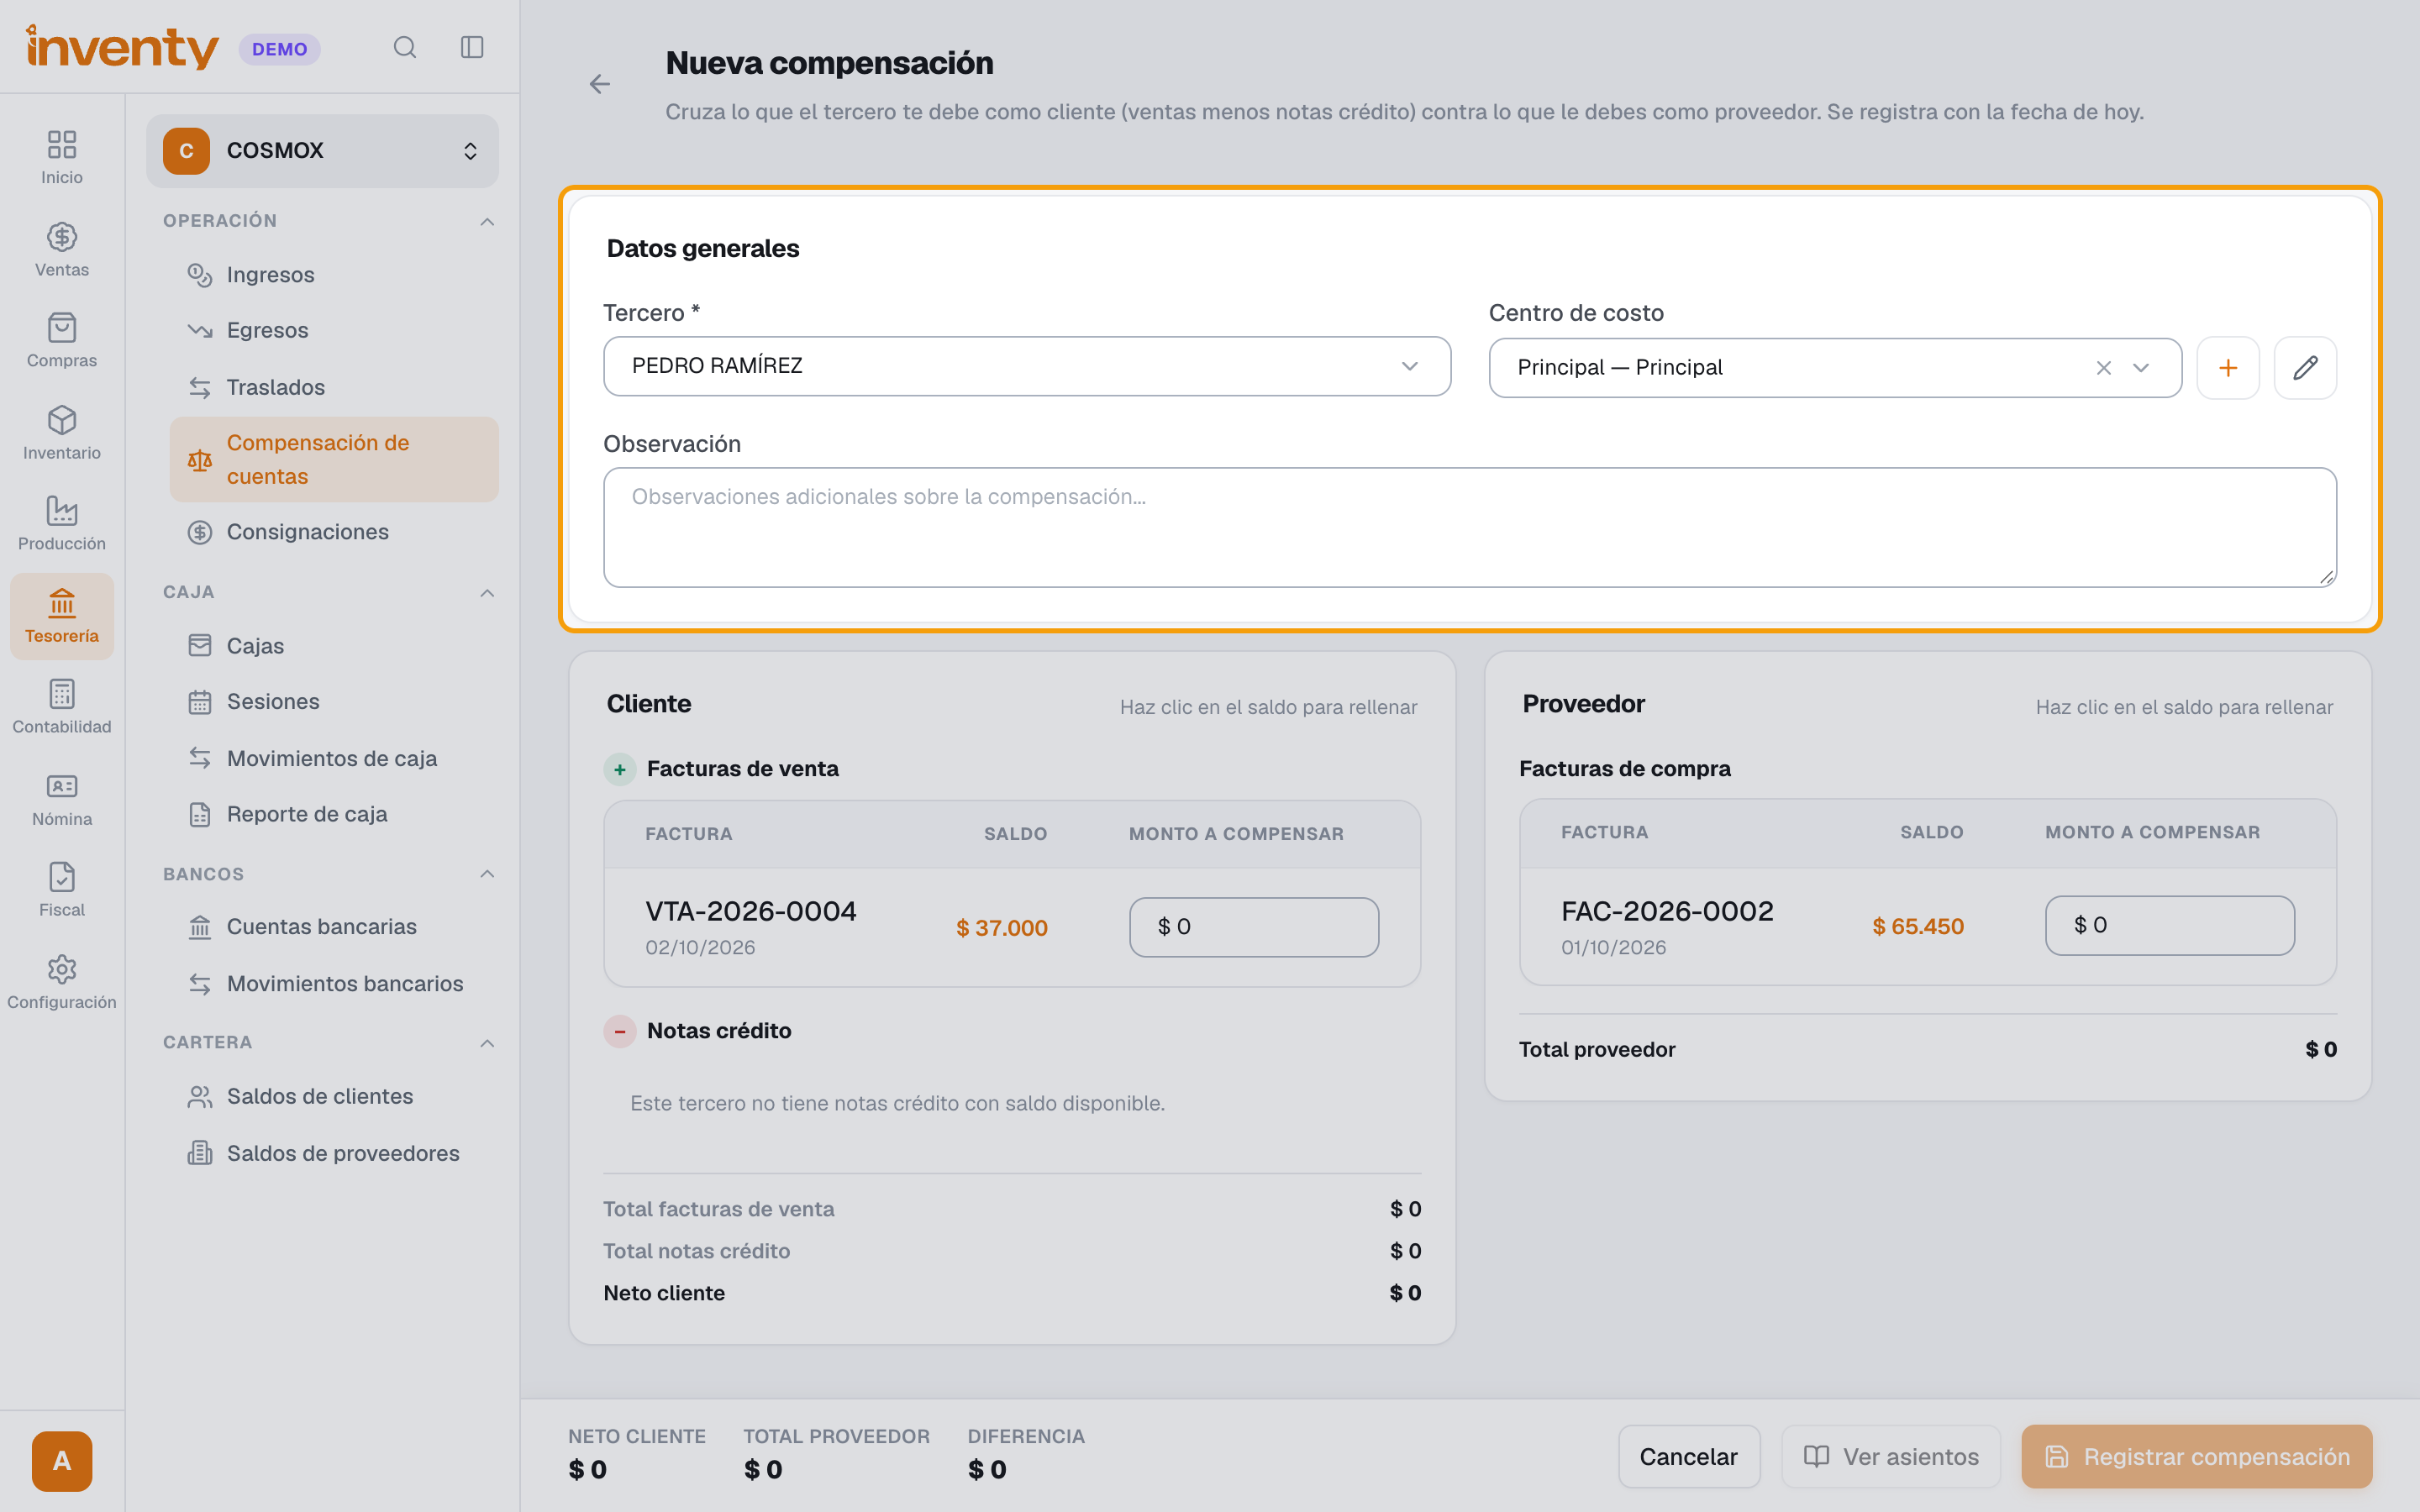Collapse the CAJA section

487,593
